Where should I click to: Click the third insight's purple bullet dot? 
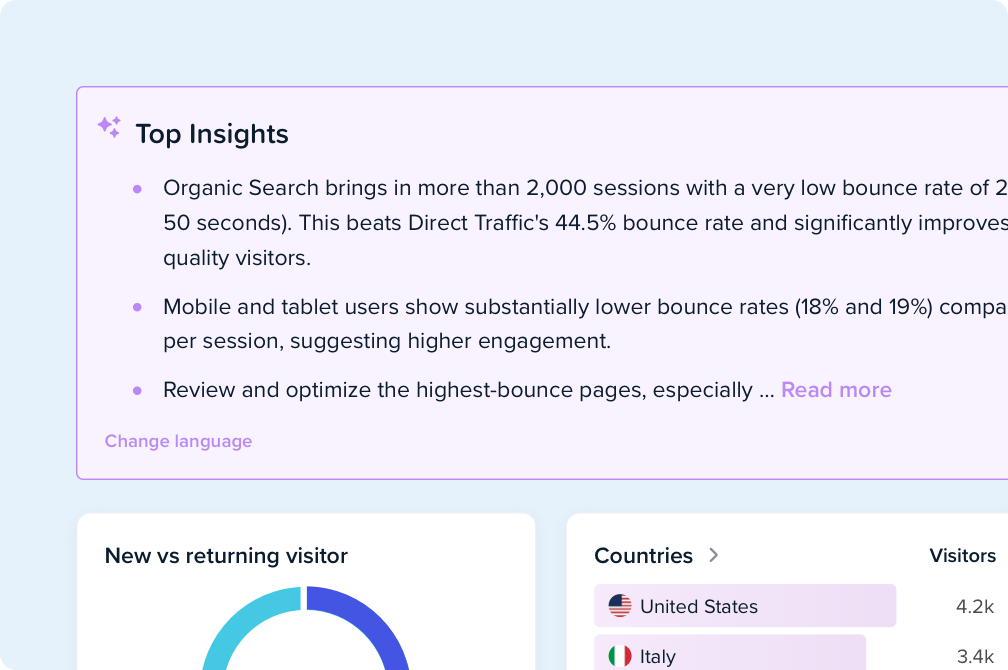pyautogui.click(x=137, y=390)
